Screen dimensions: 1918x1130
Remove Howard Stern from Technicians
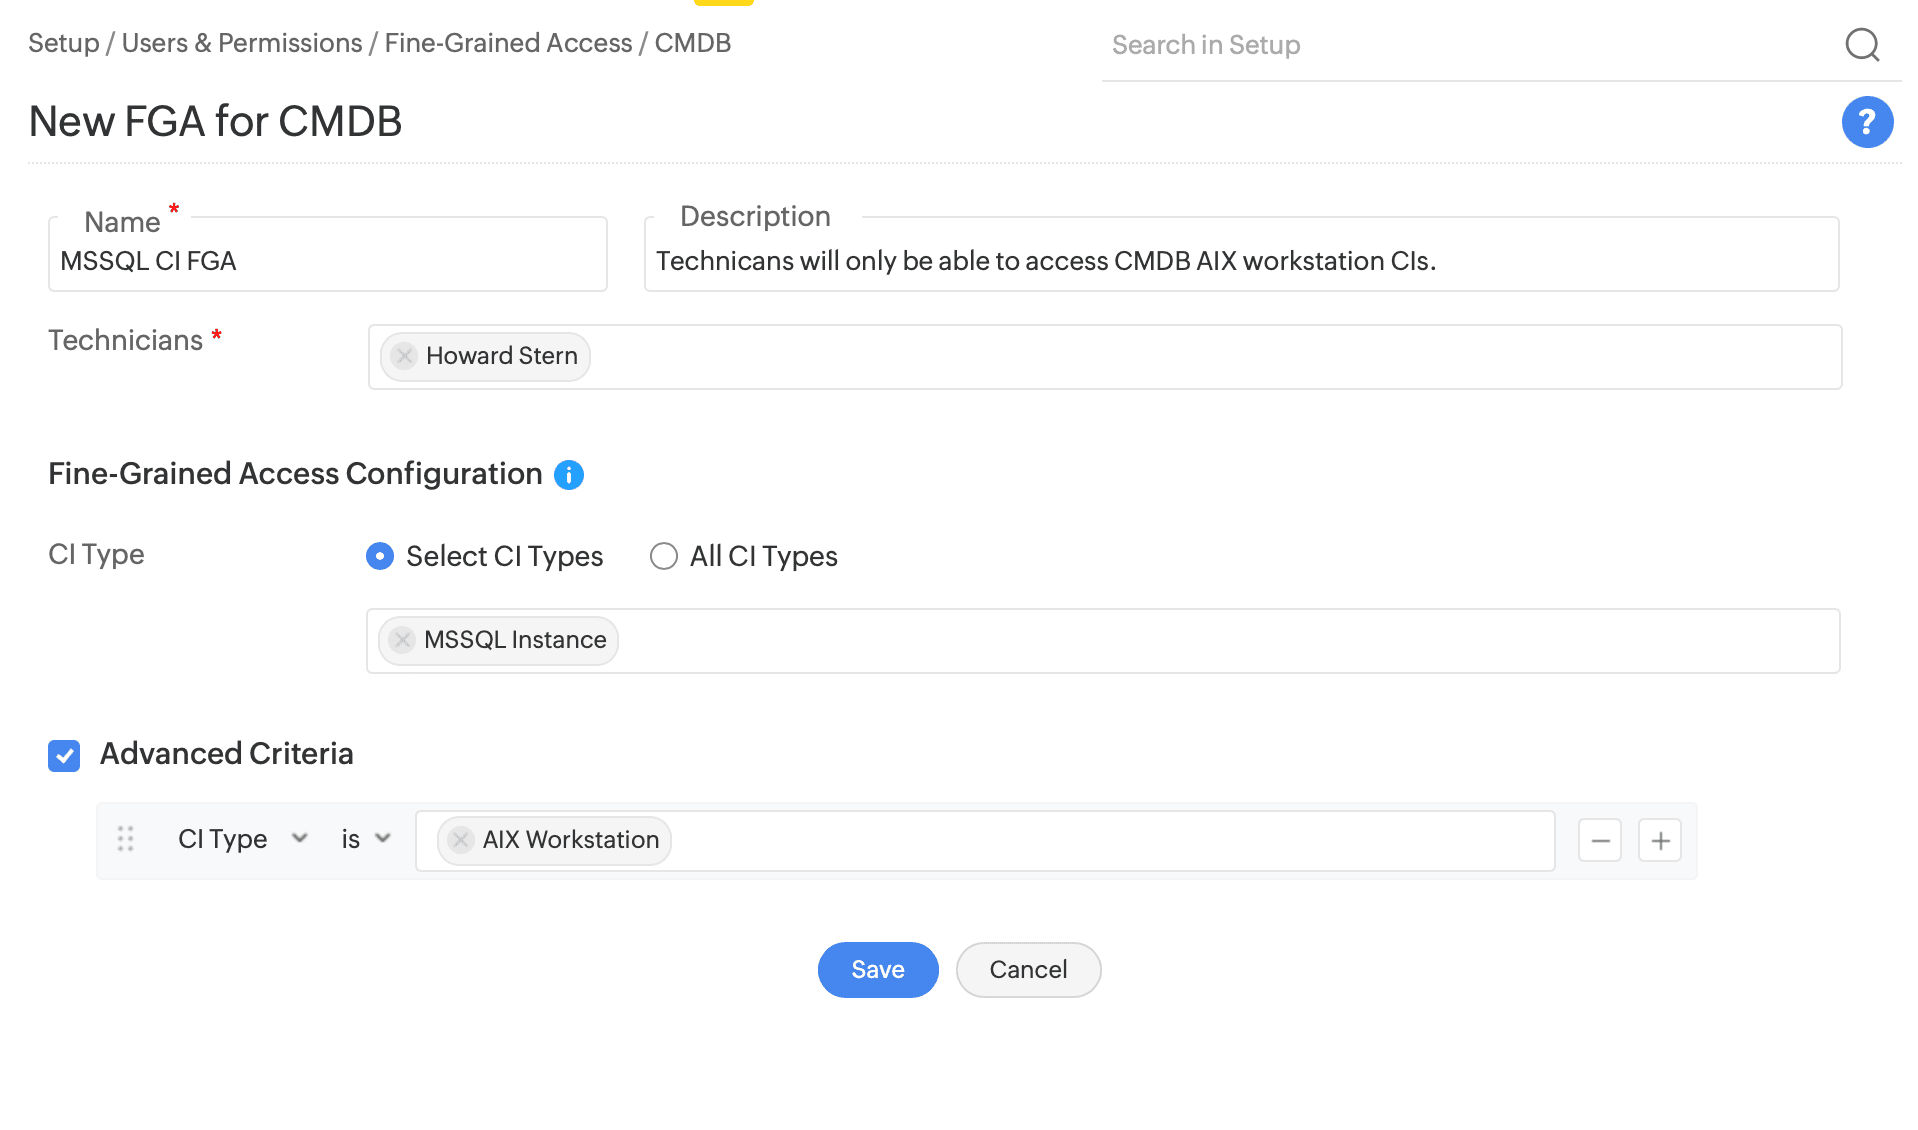[x=404, y=356]
